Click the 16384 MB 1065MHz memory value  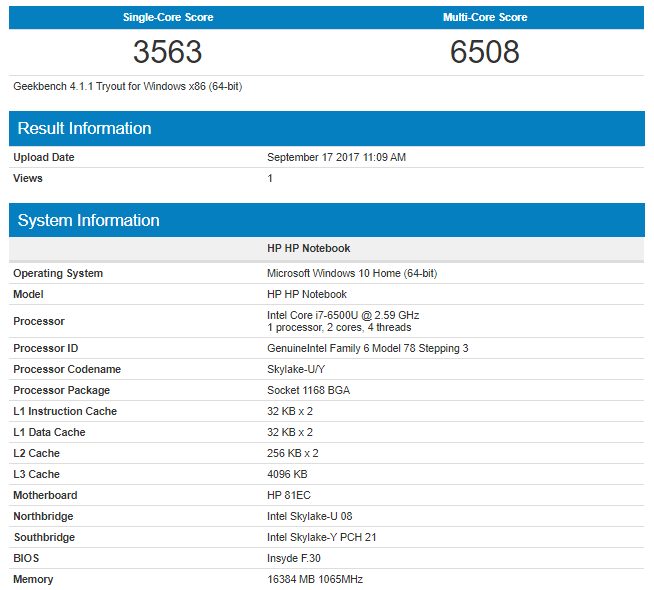coord(315,579)
